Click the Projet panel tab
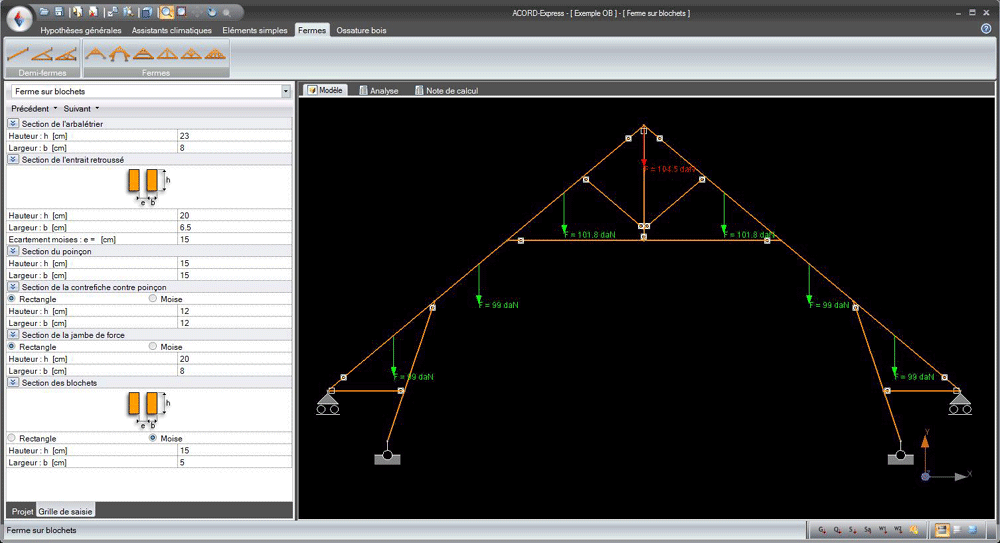This screenshot has height=543, width=1000. point(22,511)
